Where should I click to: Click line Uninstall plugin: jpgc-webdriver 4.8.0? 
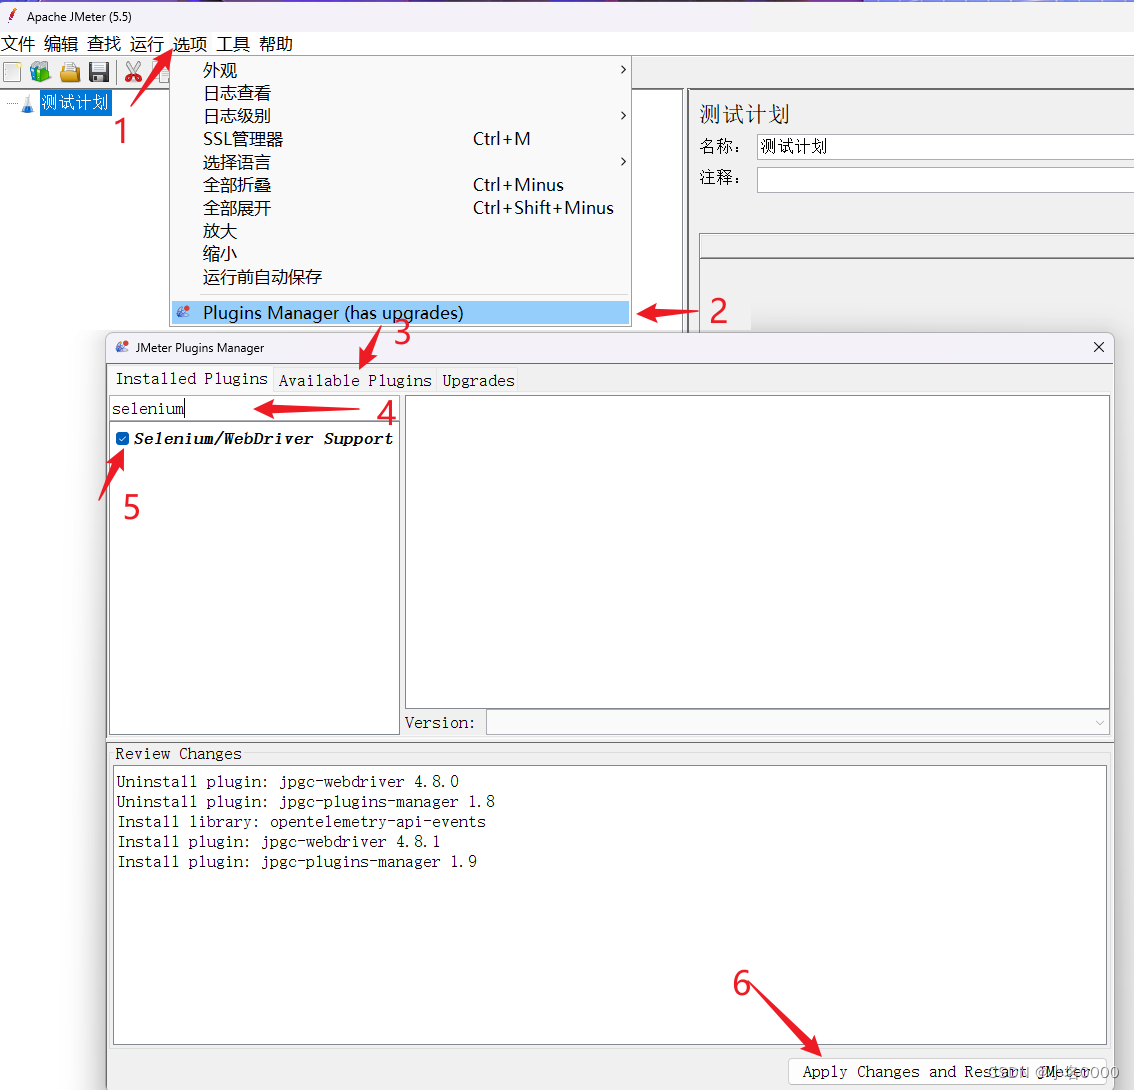point(287,781)
